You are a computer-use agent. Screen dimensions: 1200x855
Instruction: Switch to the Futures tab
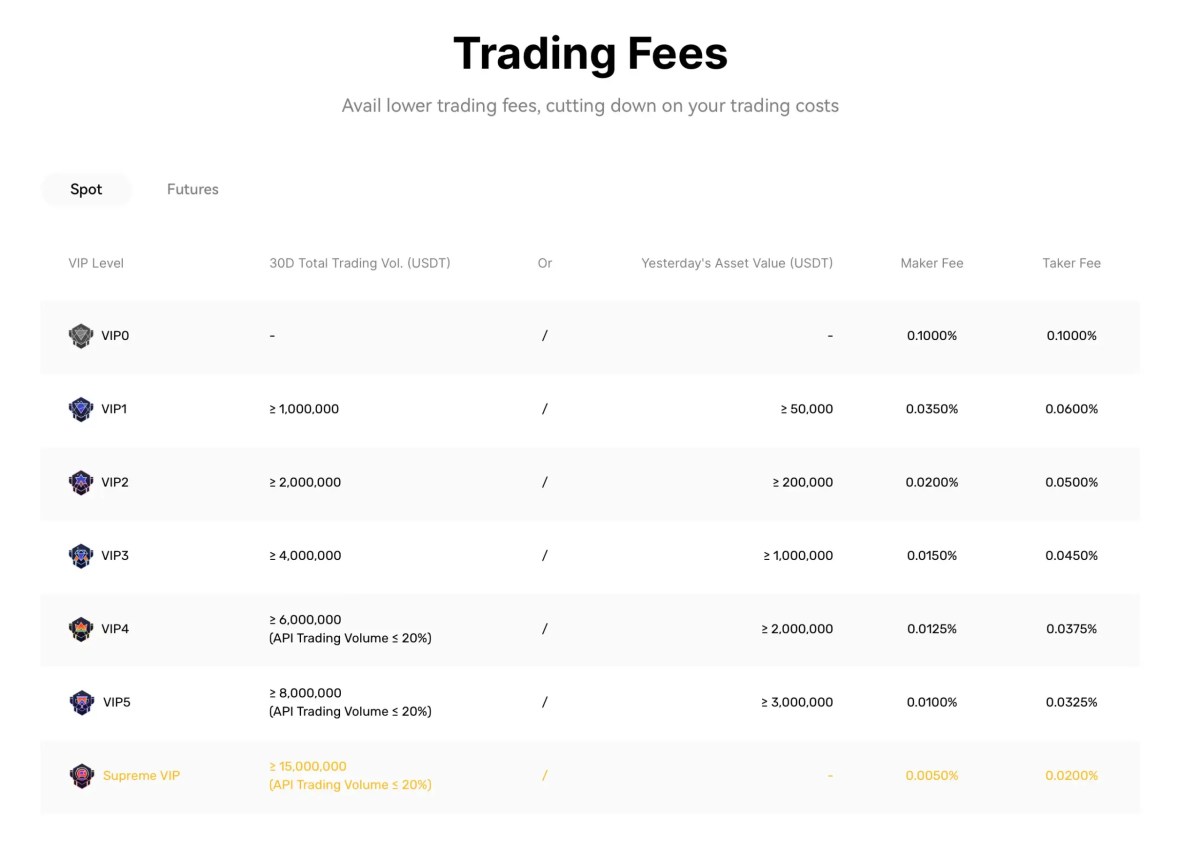[192, 189]
